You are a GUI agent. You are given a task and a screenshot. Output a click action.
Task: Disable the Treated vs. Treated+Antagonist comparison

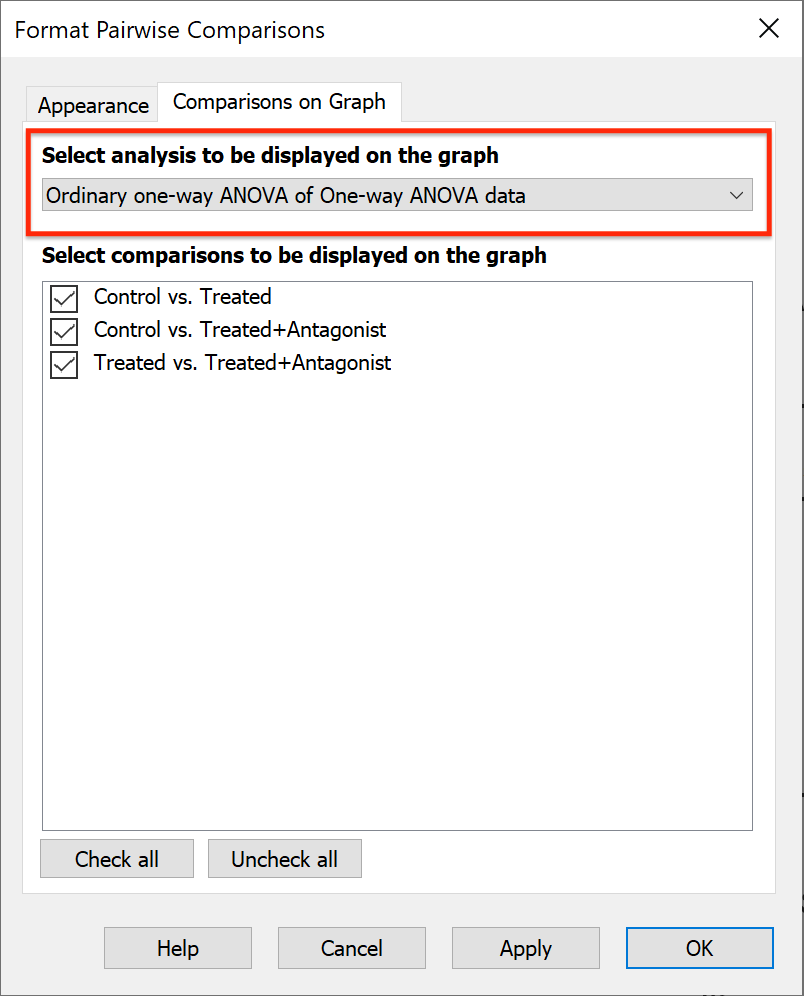point(63,364)
